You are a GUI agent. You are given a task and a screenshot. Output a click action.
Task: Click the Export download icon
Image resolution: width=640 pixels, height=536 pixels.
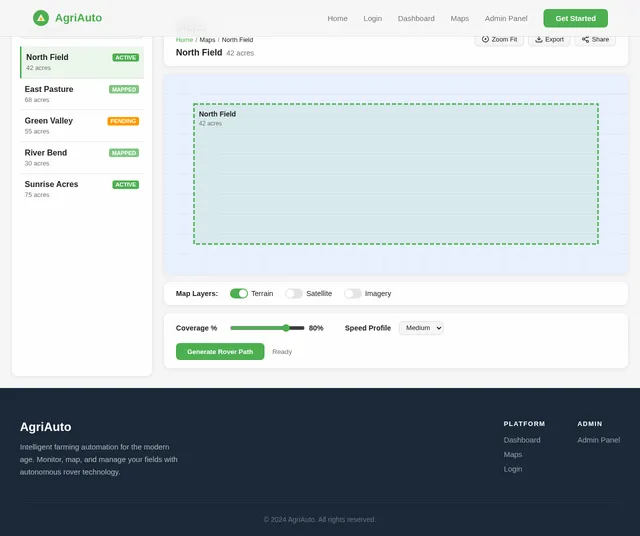[x=539, y=39]
